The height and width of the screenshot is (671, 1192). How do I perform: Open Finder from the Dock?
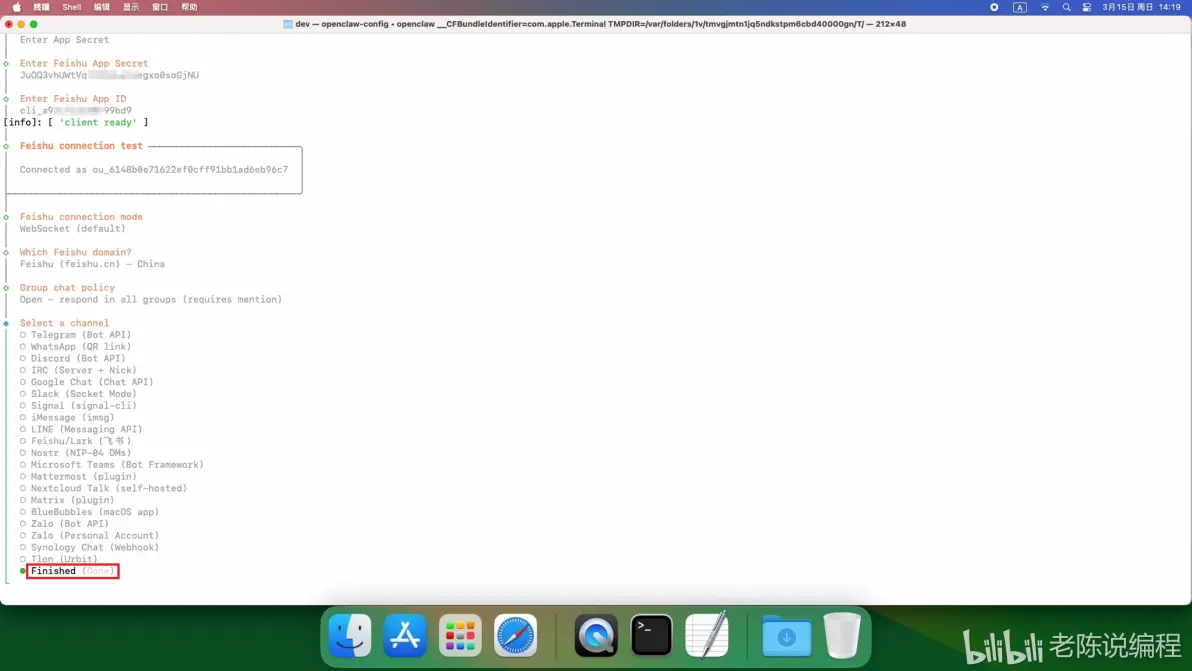click(x=350, y=635)
